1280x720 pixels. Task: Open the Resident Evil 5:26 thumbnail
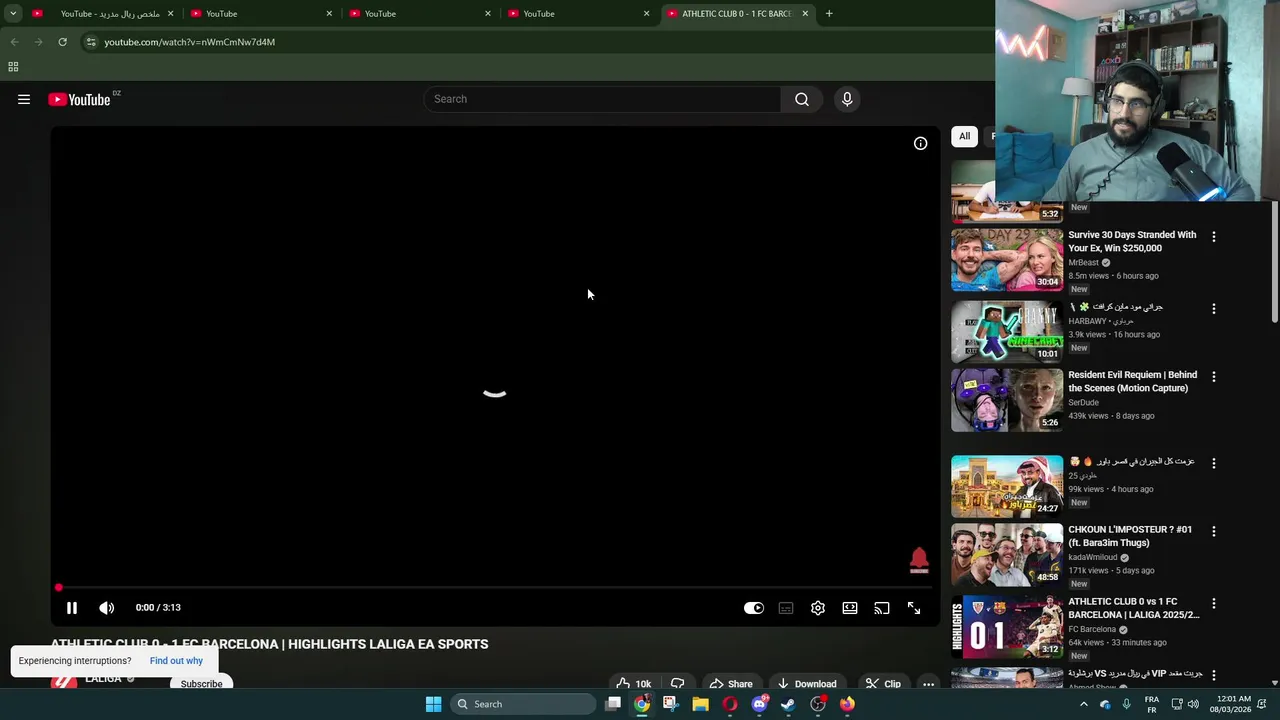[1007, 400]
